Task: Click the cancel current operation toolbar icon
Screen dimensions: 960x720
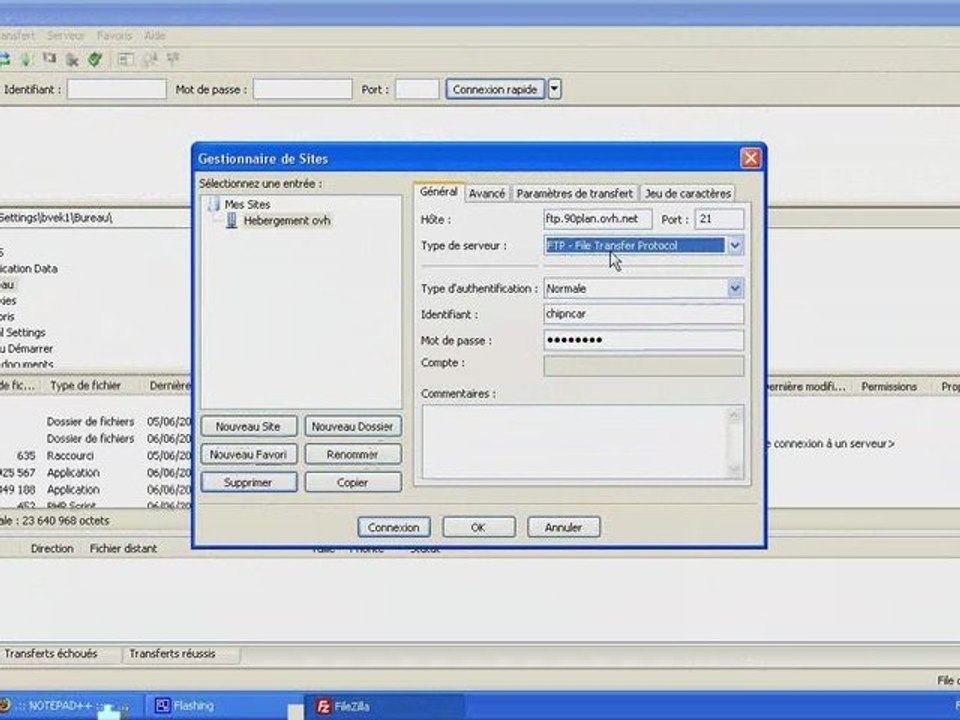Action: (49, 59)
